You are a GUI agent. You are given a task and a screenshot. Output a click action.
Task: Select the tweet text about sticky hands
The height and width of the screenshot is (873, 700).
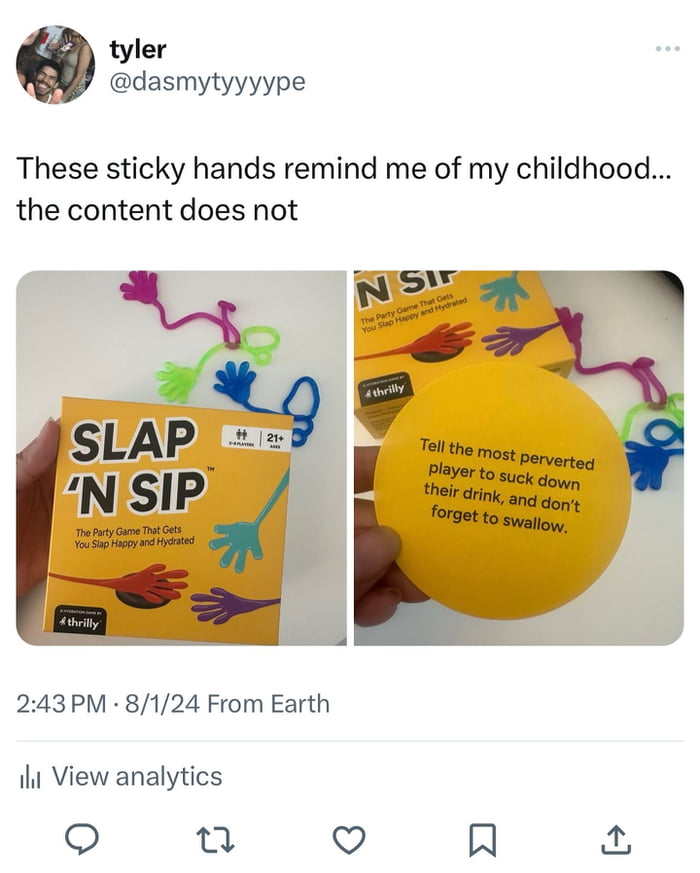(x=344, y=189)
